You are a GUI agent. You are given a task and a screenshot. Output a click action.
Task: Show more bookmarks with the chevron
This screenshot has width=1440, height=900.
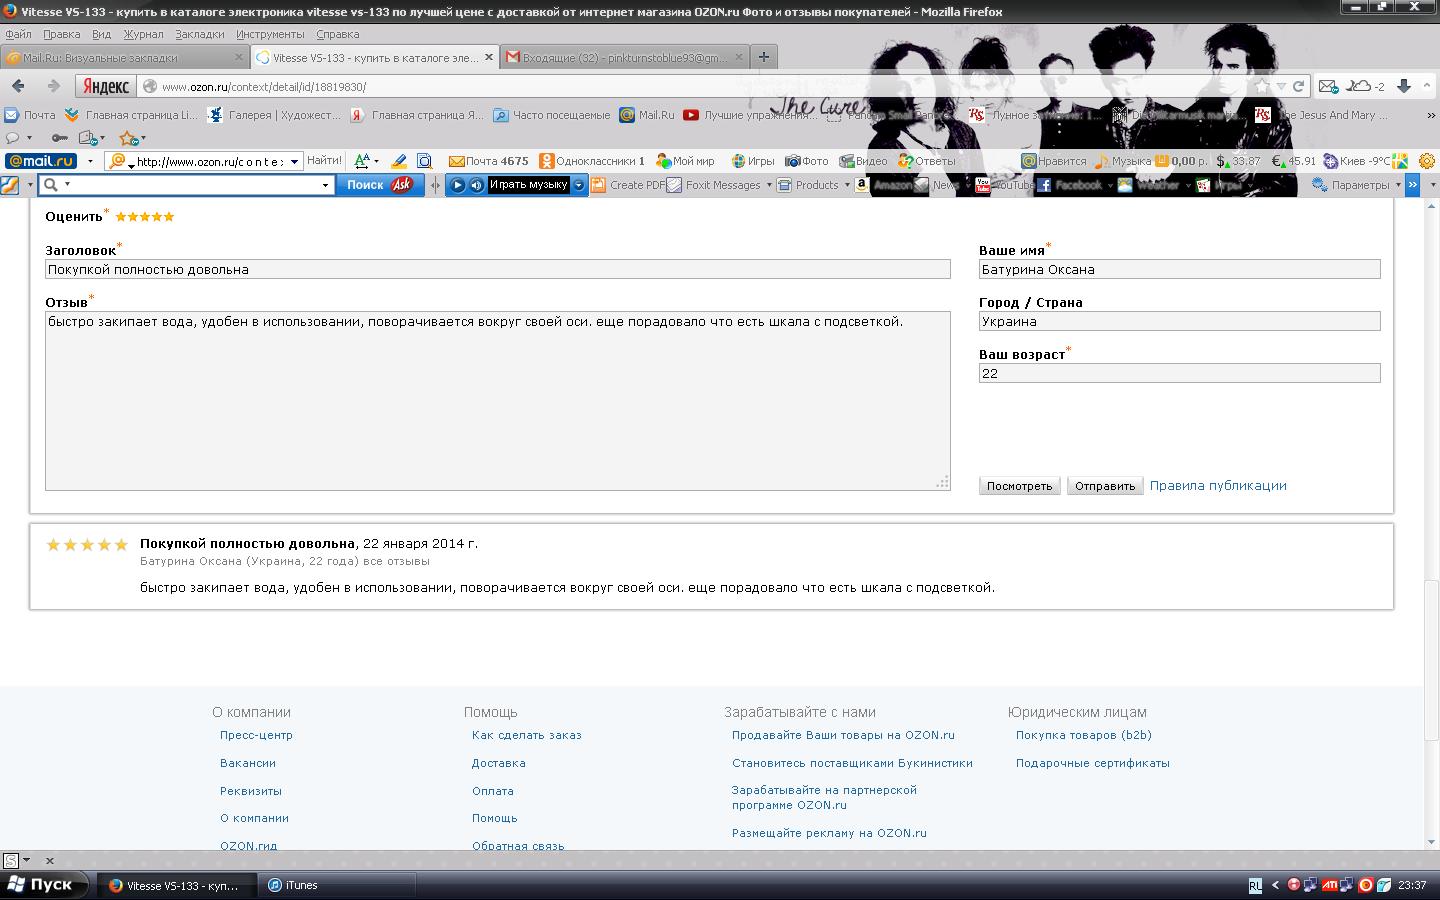pyautogui.click(x=1431, y=115)
